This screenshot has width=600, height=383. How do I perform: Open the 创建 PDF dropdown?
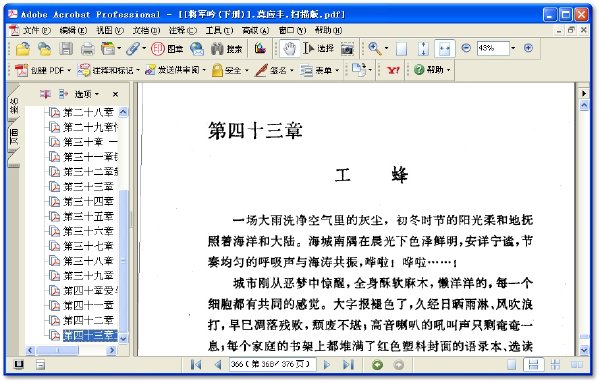(x=43, y=70)
